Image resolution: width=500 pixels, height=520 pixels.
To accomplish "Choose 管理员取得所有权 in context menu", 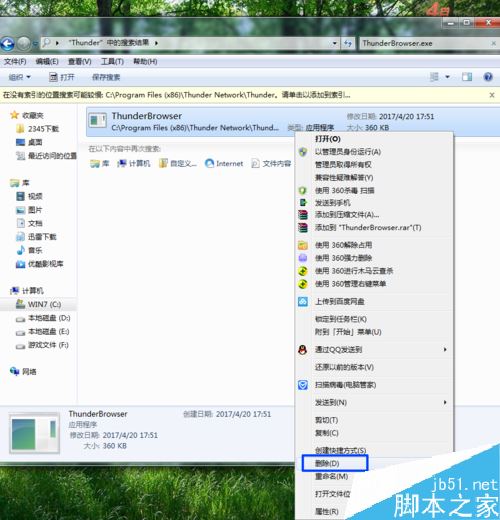I will coord(374,165).
